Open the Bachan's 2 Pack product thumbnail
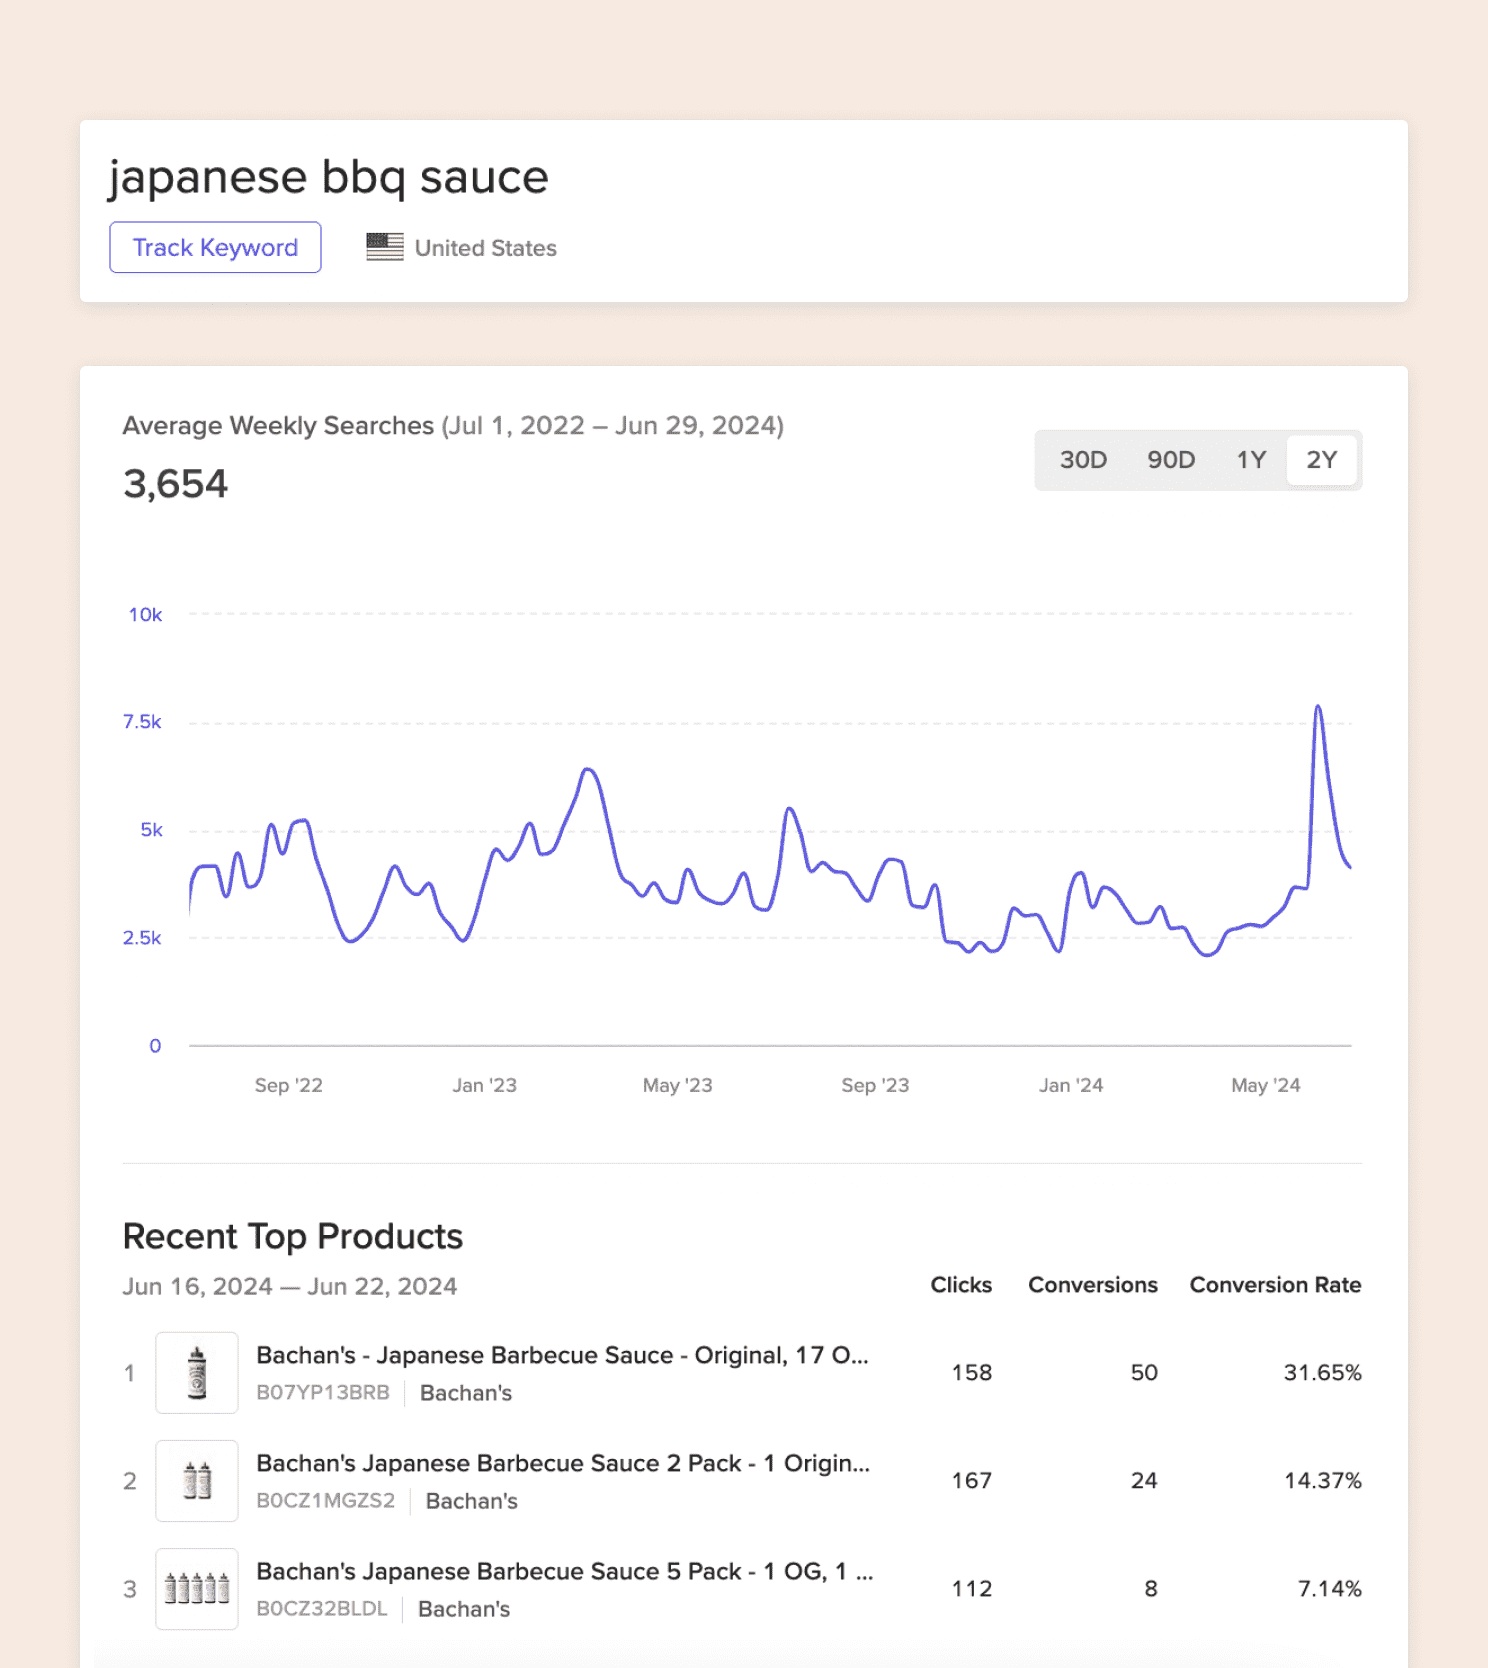 click(x=197, y=1480)
